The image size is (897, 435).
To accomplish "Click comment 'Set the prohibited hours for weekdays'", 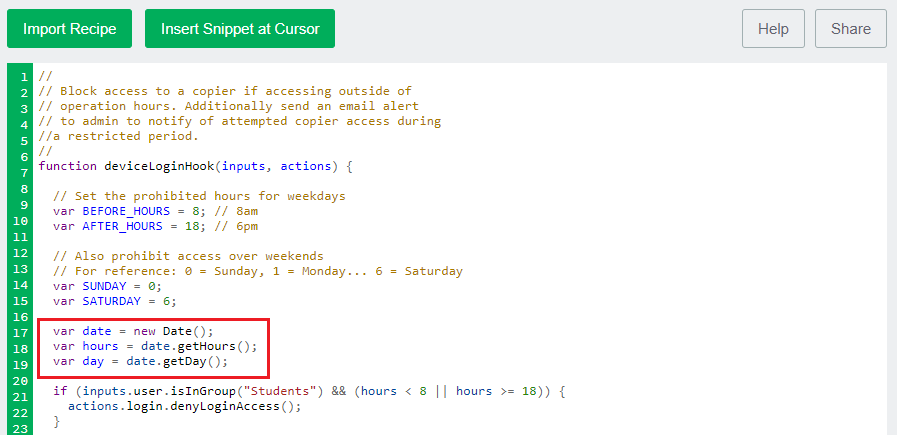I will click(199, 196).
